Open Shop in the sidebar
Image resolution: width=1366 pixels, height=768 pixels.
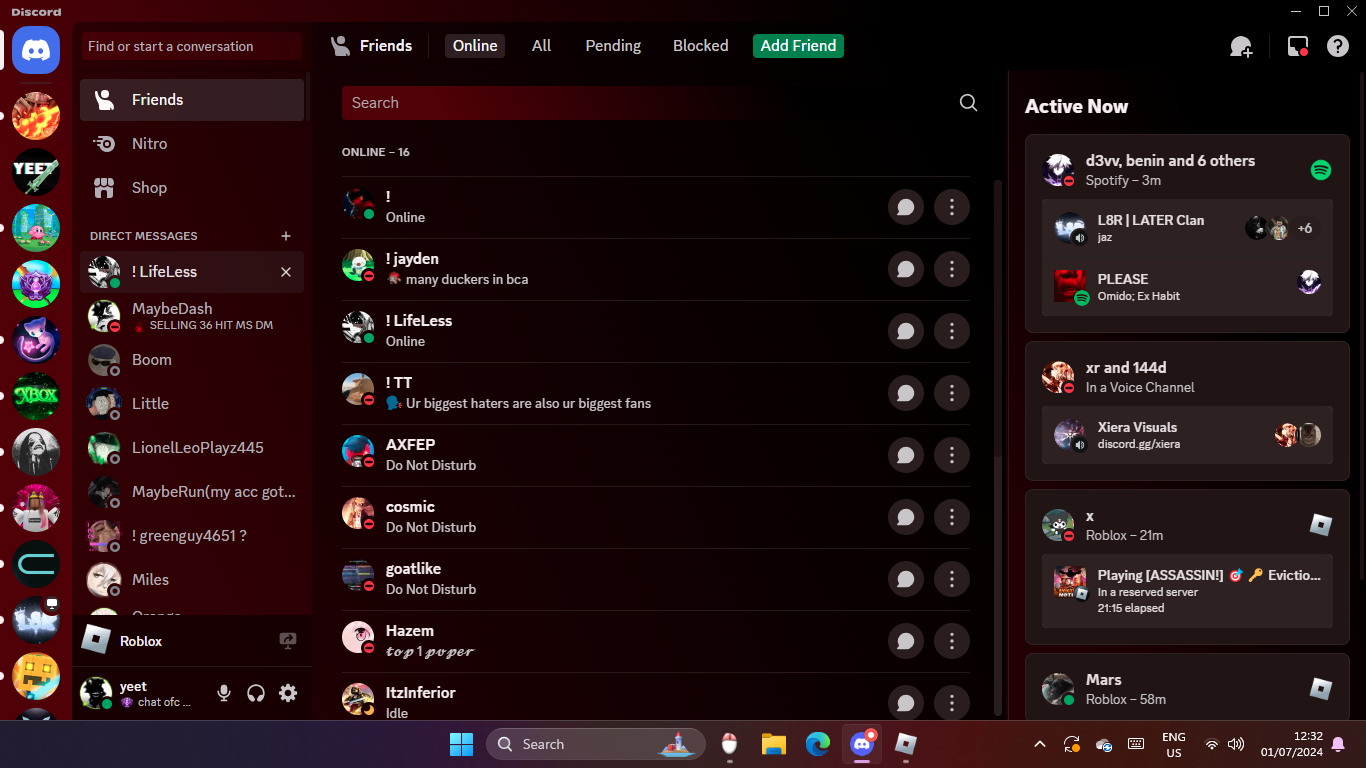192,188
